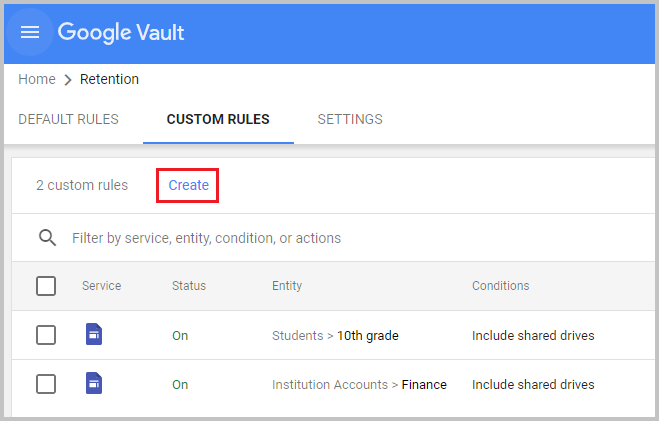Check the Institution Accounts Finance rule checkbox

pyautogui.click(x=46, y=384)
